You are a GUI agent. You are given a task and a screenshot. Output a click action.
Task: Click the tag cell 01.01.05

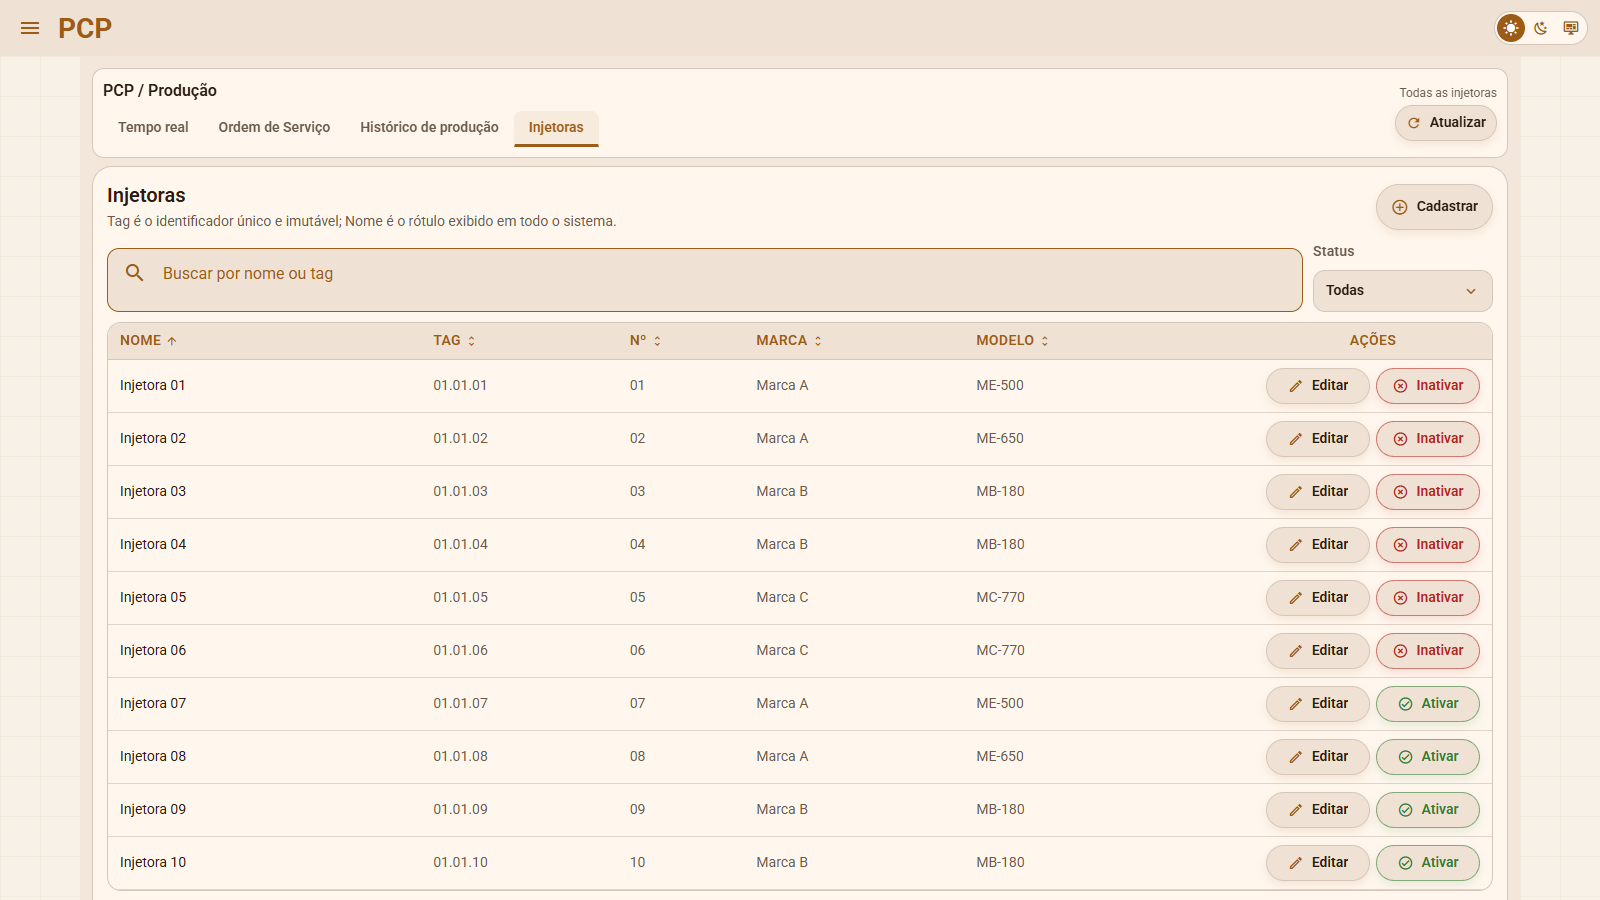(x=460, y=598)
